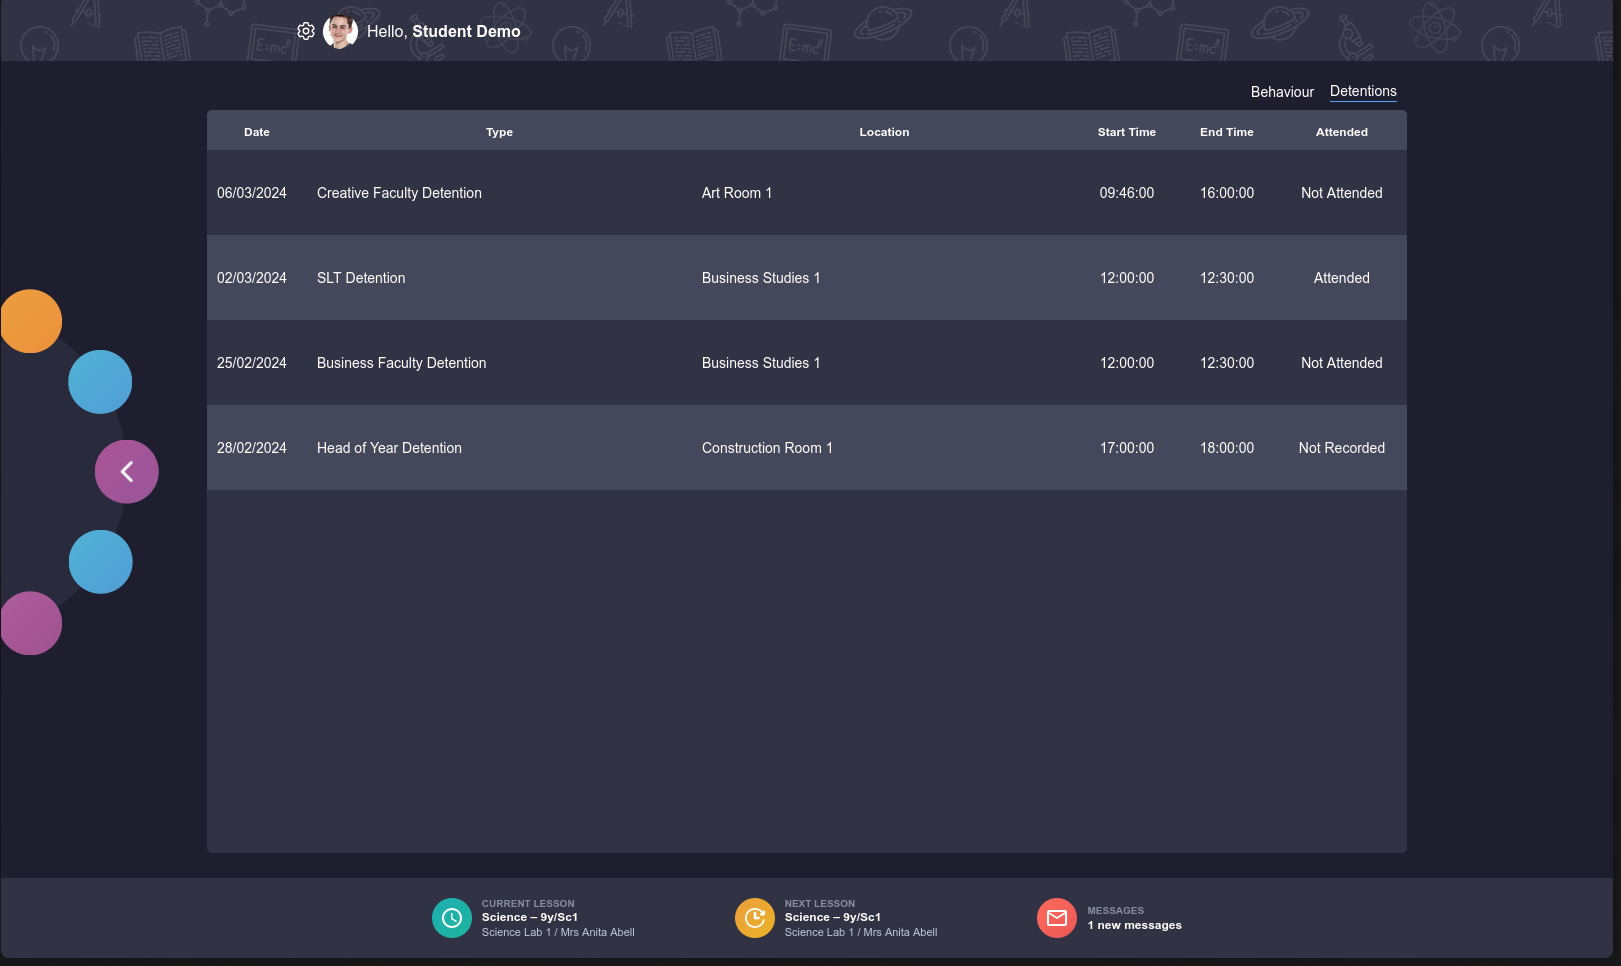Click the End Time column header
This screenshot has width=1621, height=966.
tap(1226, 132)
